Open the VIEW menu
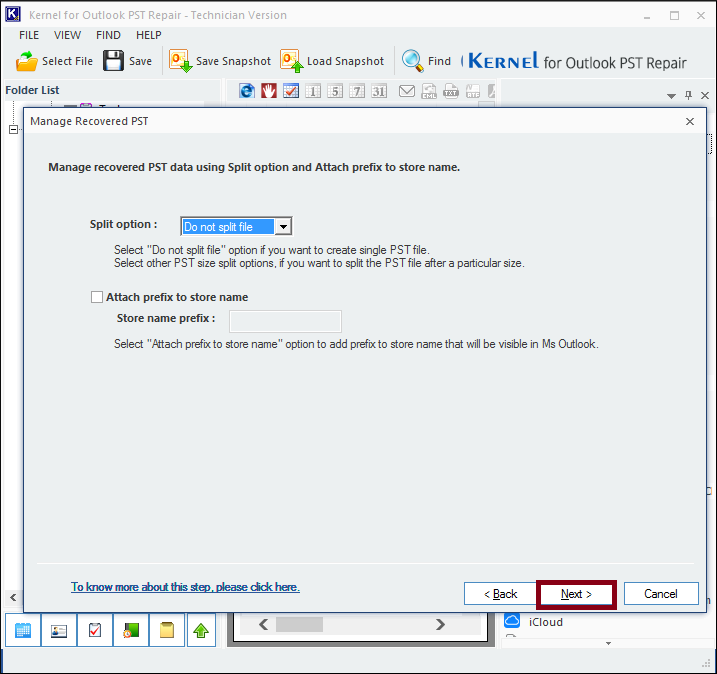This screenshot has width=717, height=674. pyautogui.click(x=67, y=35)
